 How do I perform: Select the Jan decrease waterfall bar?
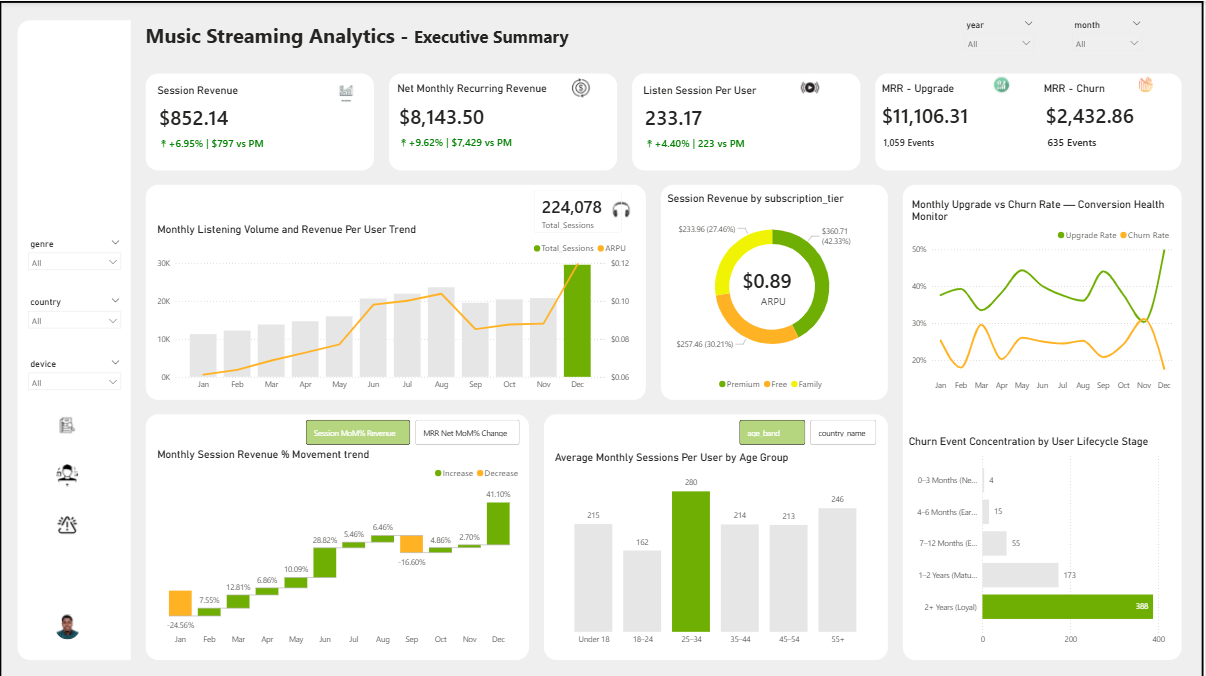[x=180, y=603]
